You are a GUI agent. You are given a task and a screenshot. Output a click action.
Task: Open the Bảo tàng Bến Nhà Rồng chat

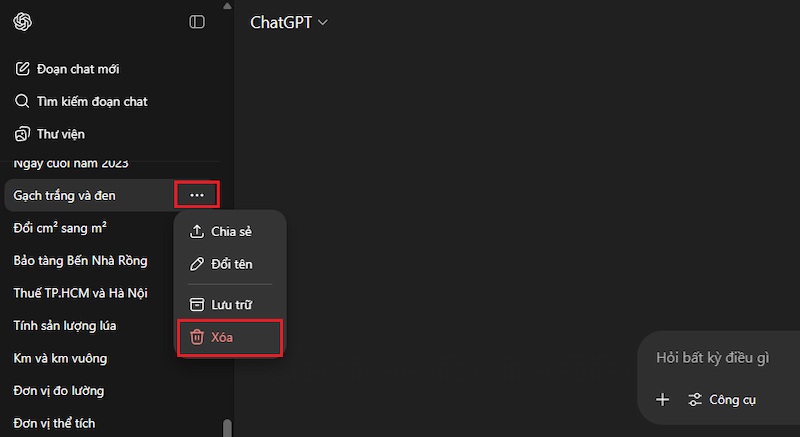[x=80, y=260]
